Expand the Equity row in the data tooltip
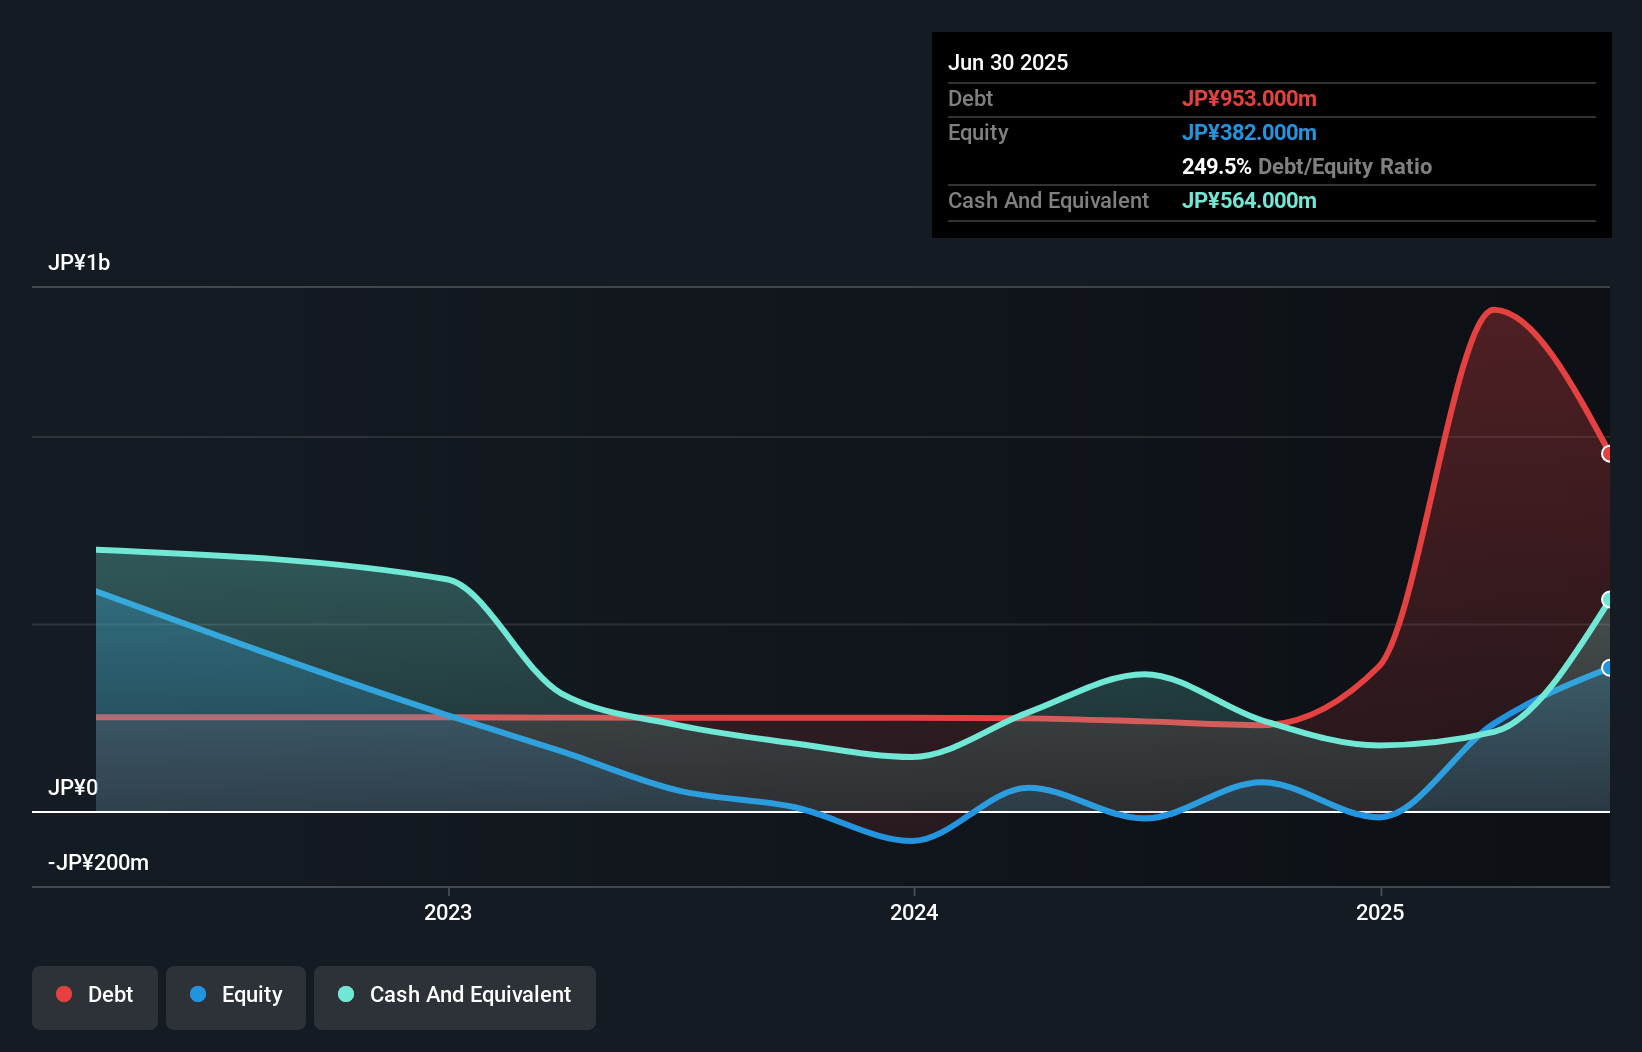The height and width of the screenshot is (1052, 1642). pos(978,132)
